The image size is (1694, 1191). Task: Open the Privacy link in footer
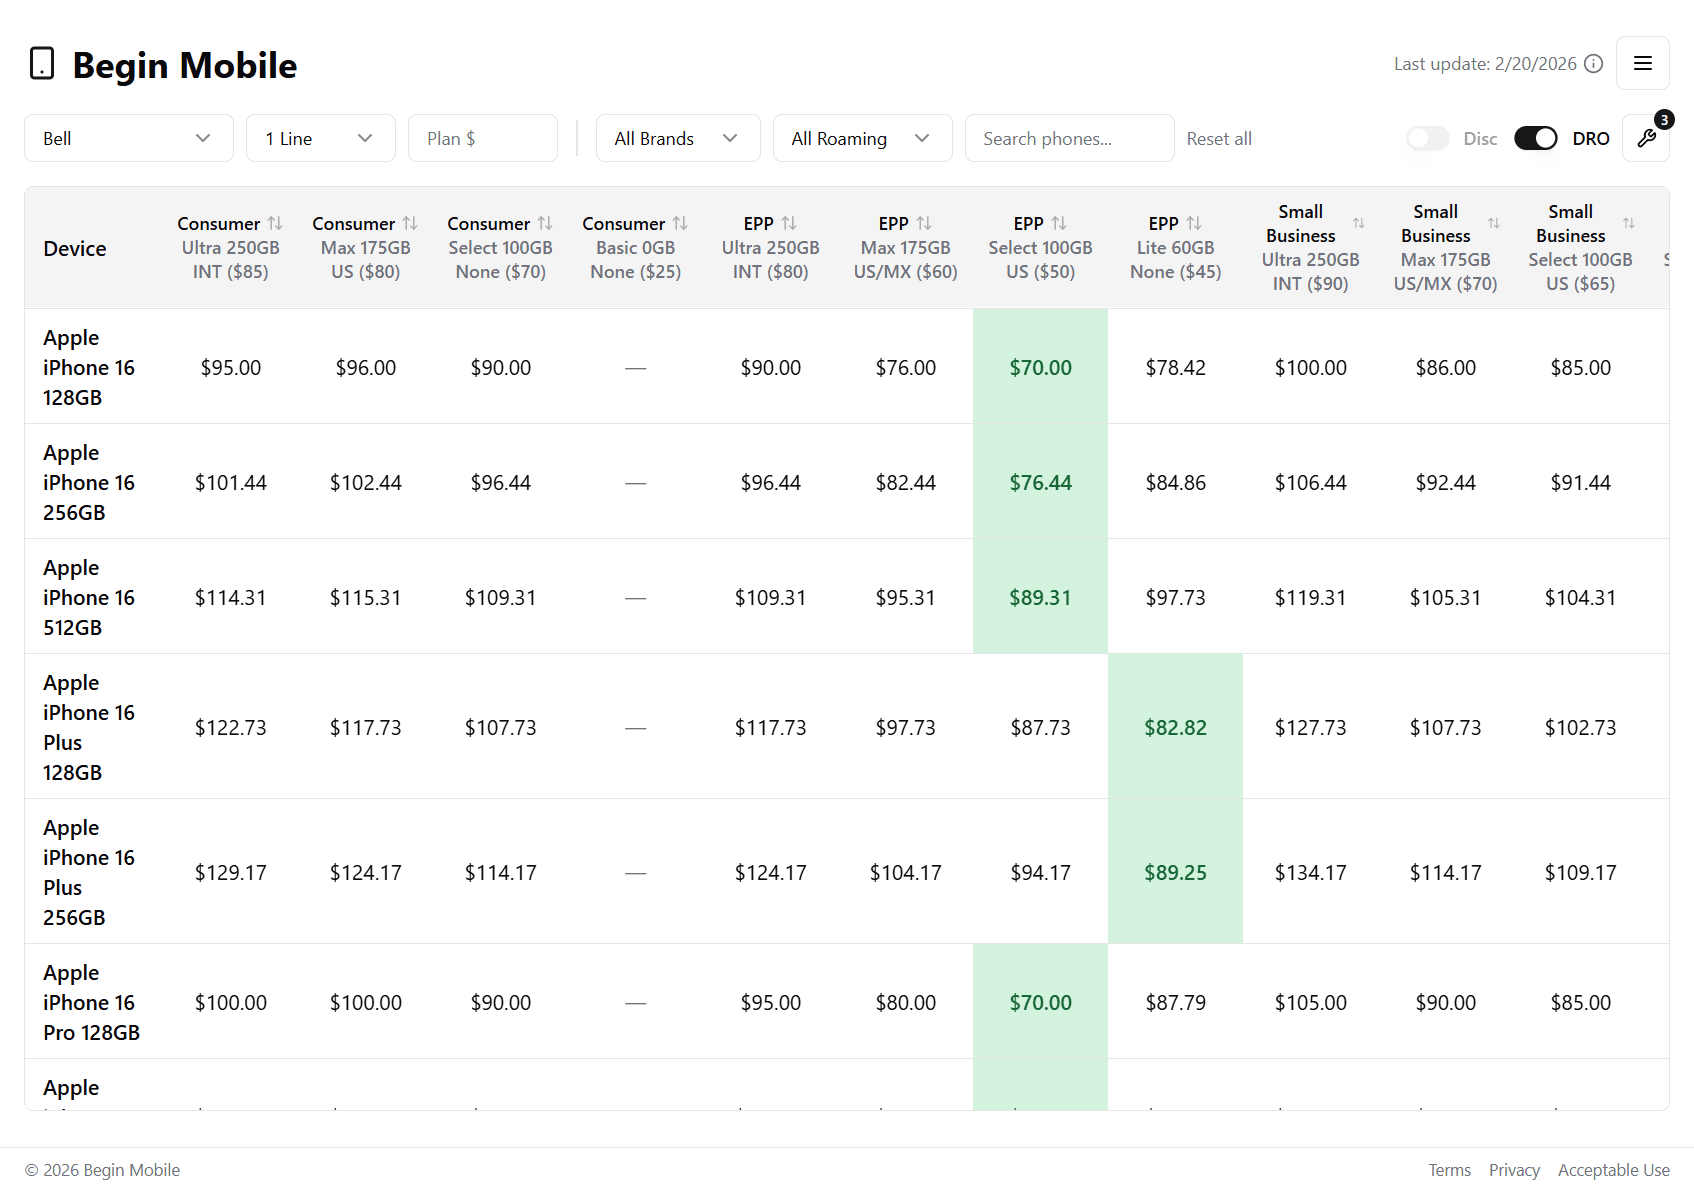1513,1170
